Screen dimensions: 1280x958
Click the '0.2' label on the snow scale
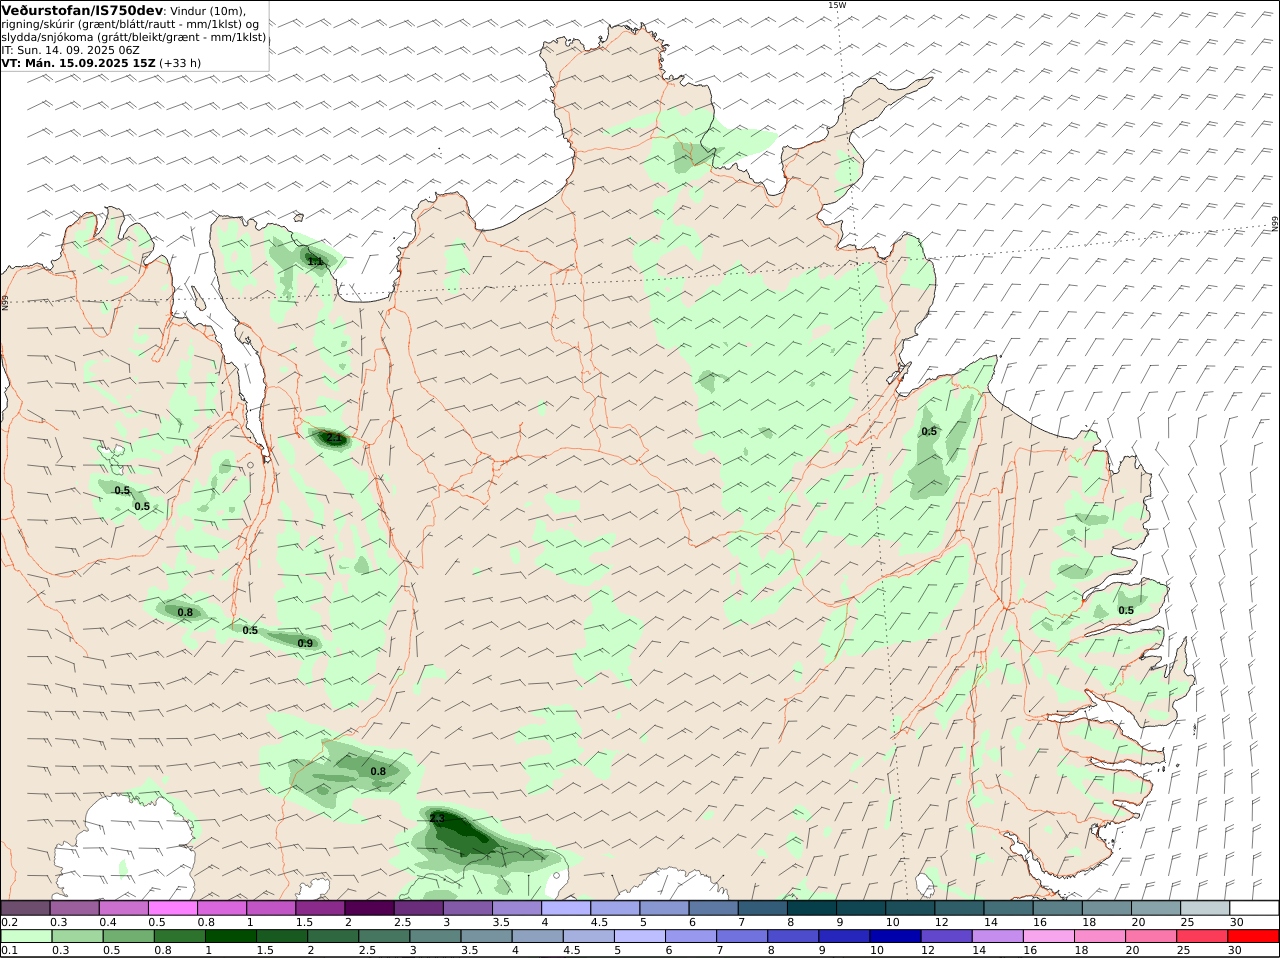point(9,922)
